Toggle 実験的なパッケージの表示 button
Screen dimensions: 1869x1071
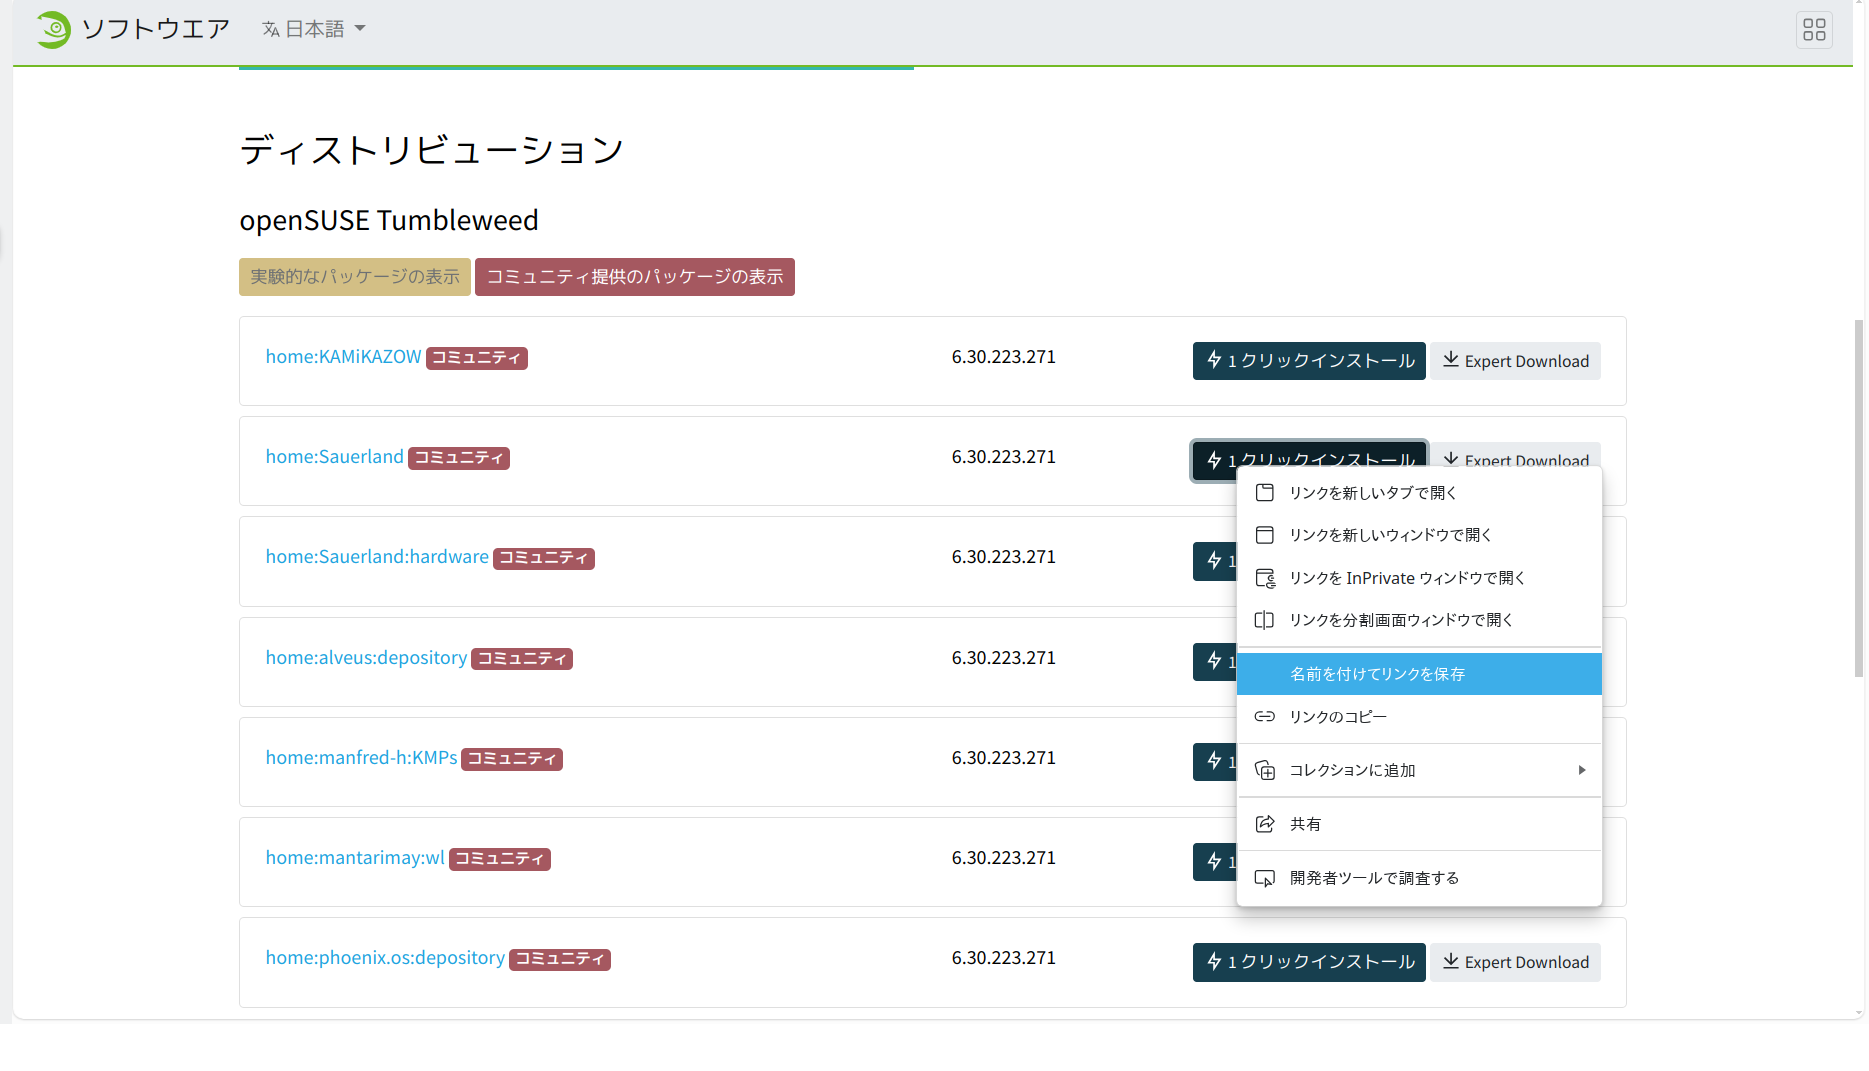(x=354, y=277)
